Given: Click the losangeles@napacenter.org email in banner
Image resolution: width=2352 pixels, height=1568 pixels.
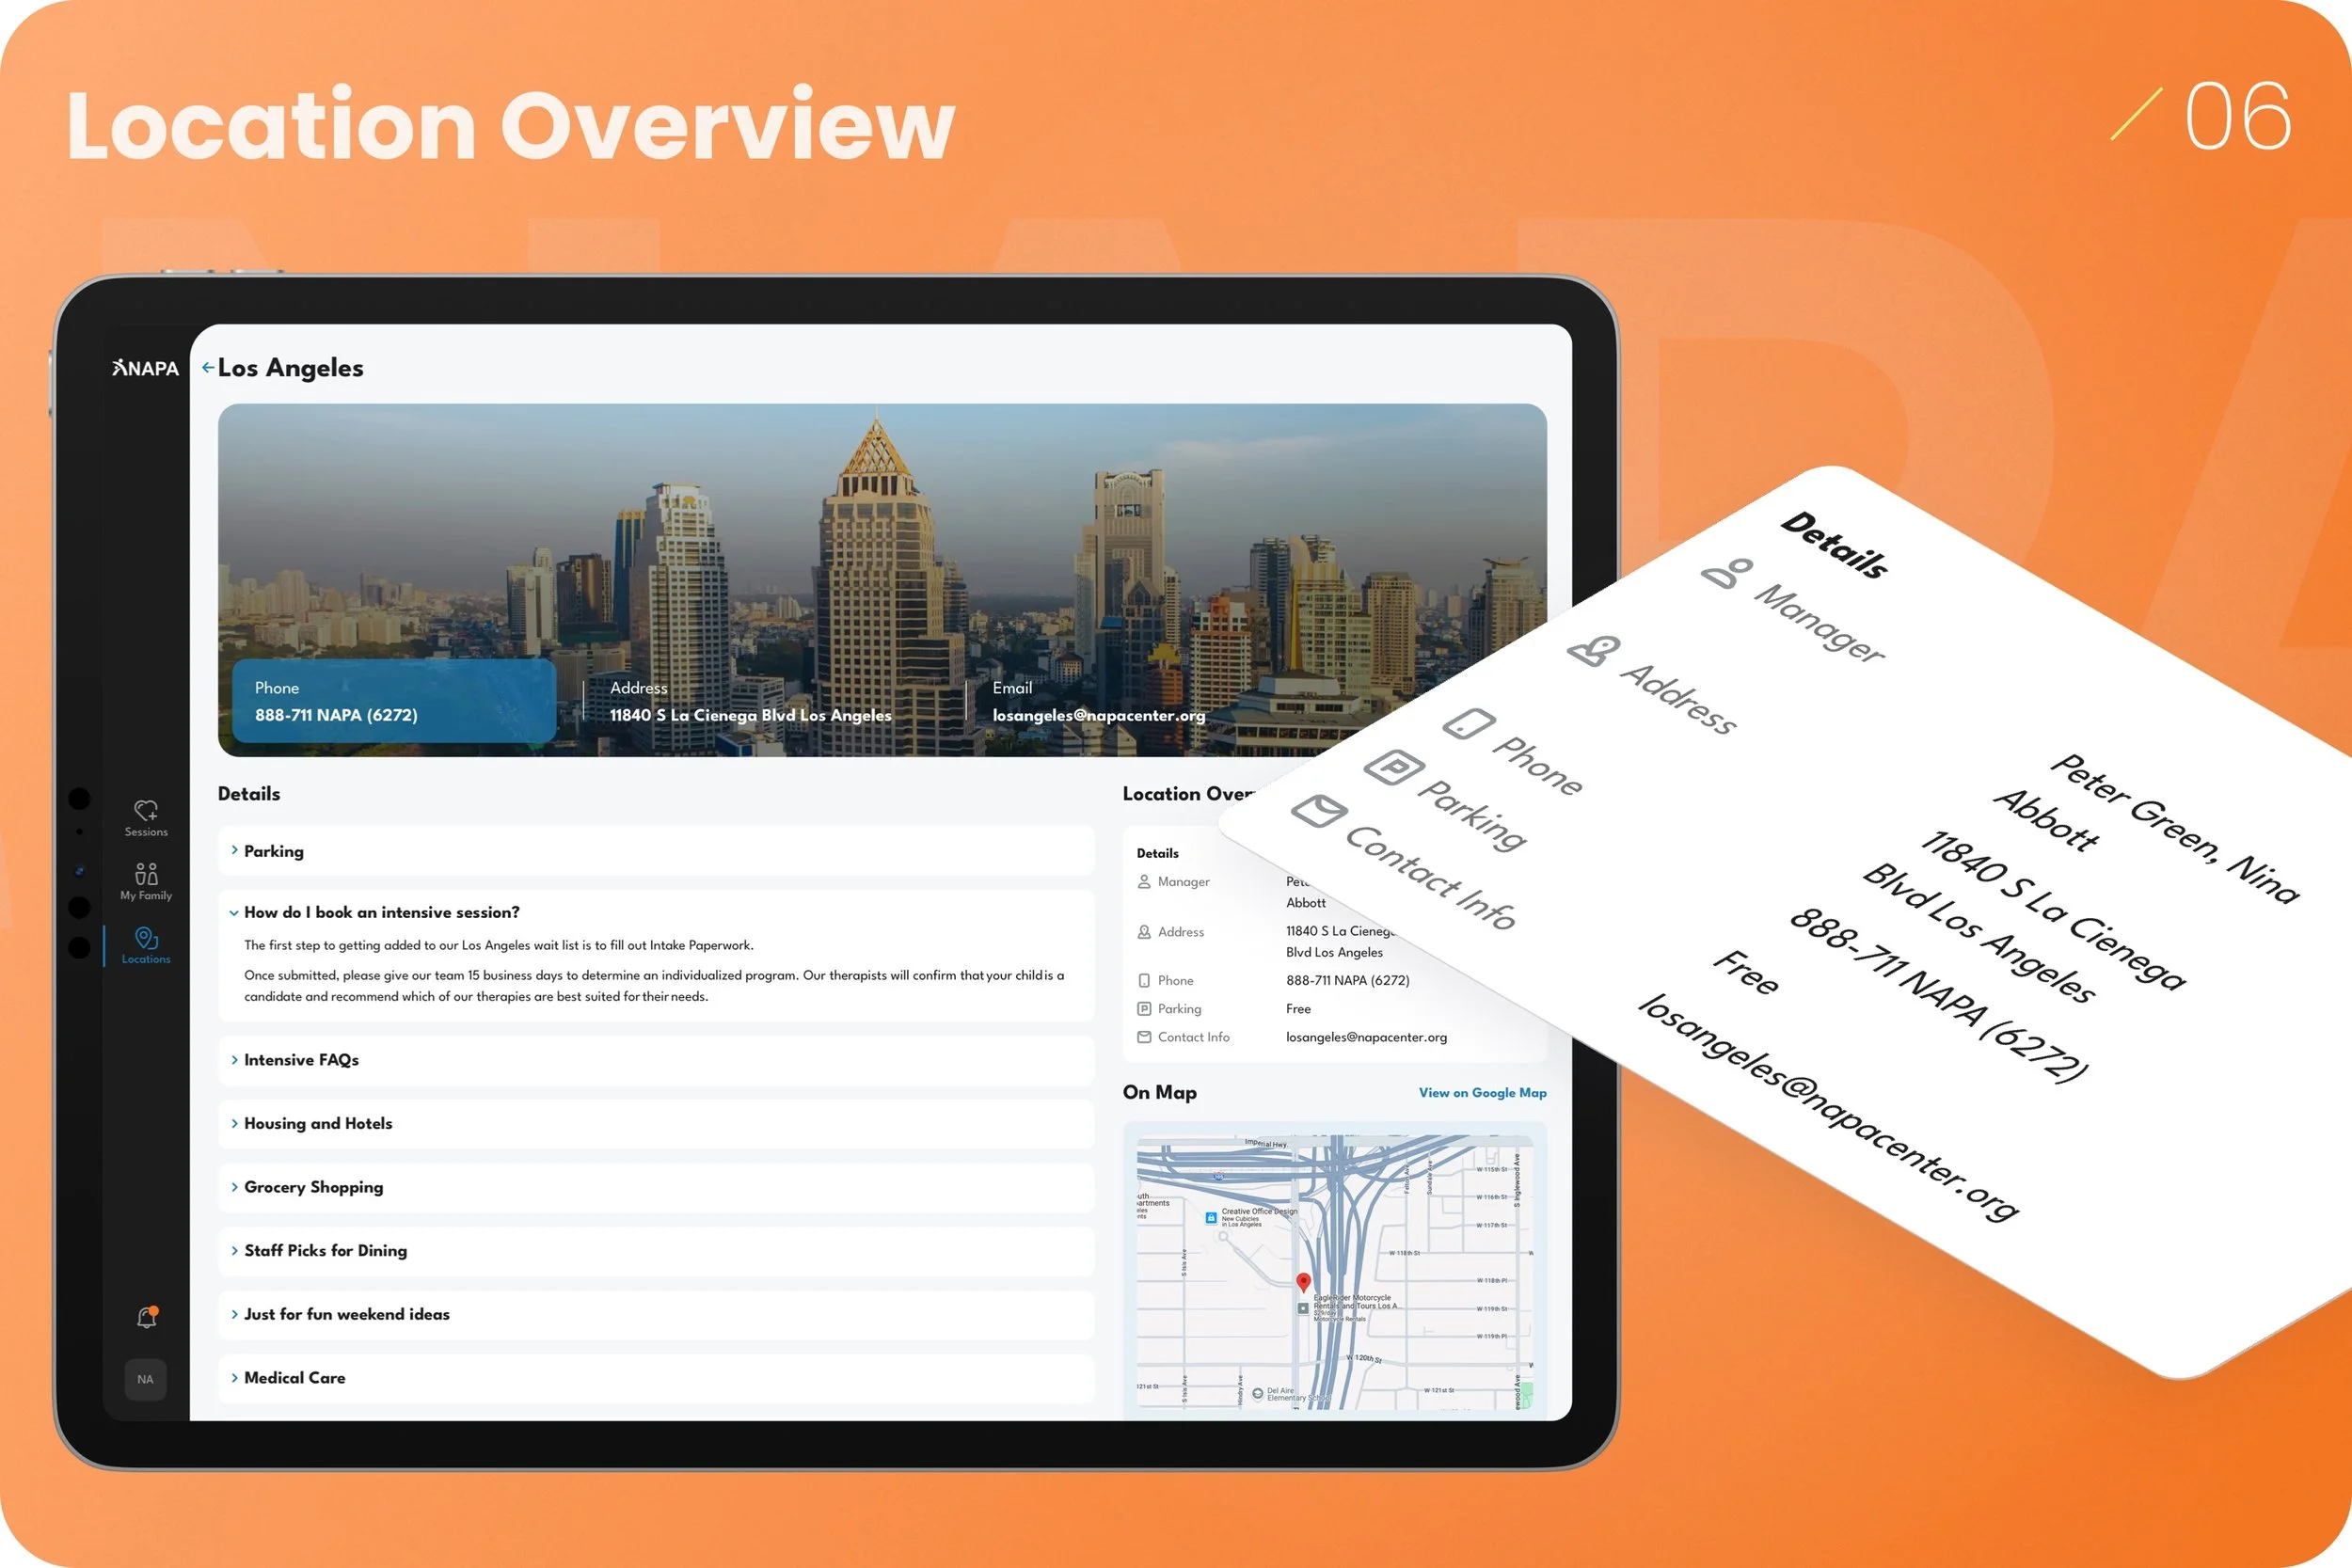Looking at the screenshot, I should 1098,716.
